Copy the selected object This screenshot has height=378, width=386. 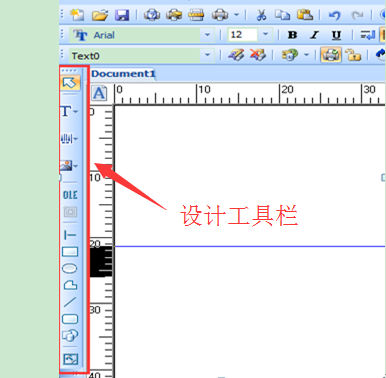point(282,15)
